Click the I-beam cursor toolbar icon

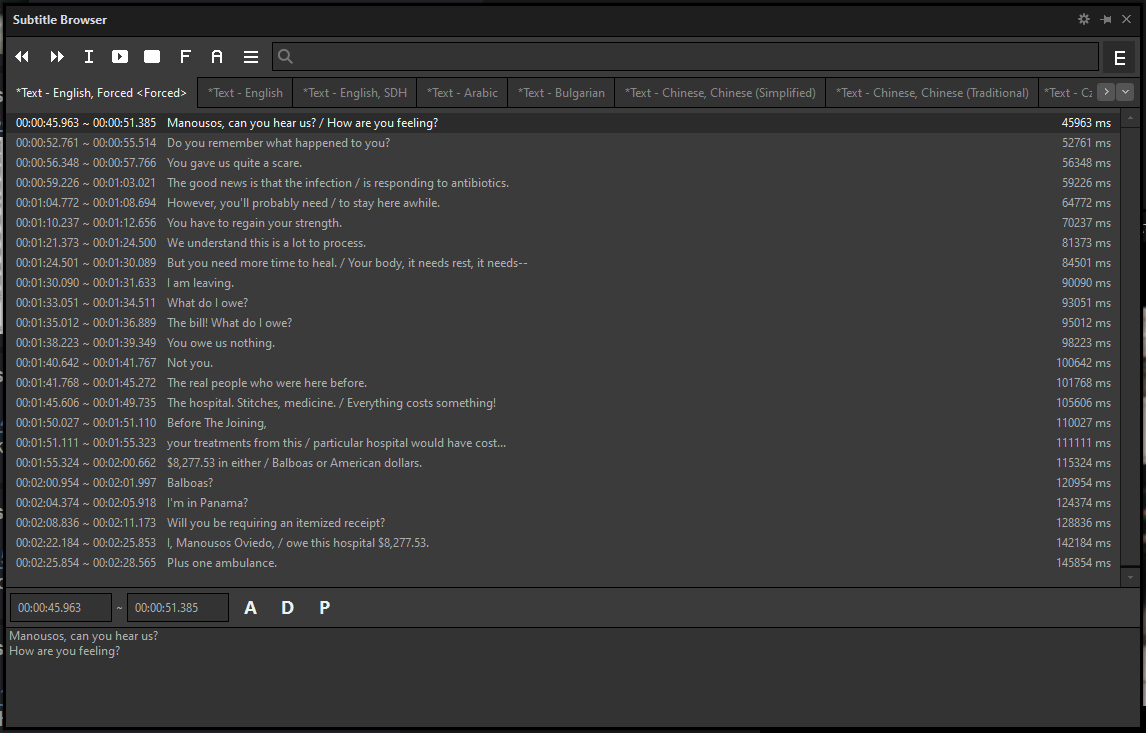pos(88,57)
